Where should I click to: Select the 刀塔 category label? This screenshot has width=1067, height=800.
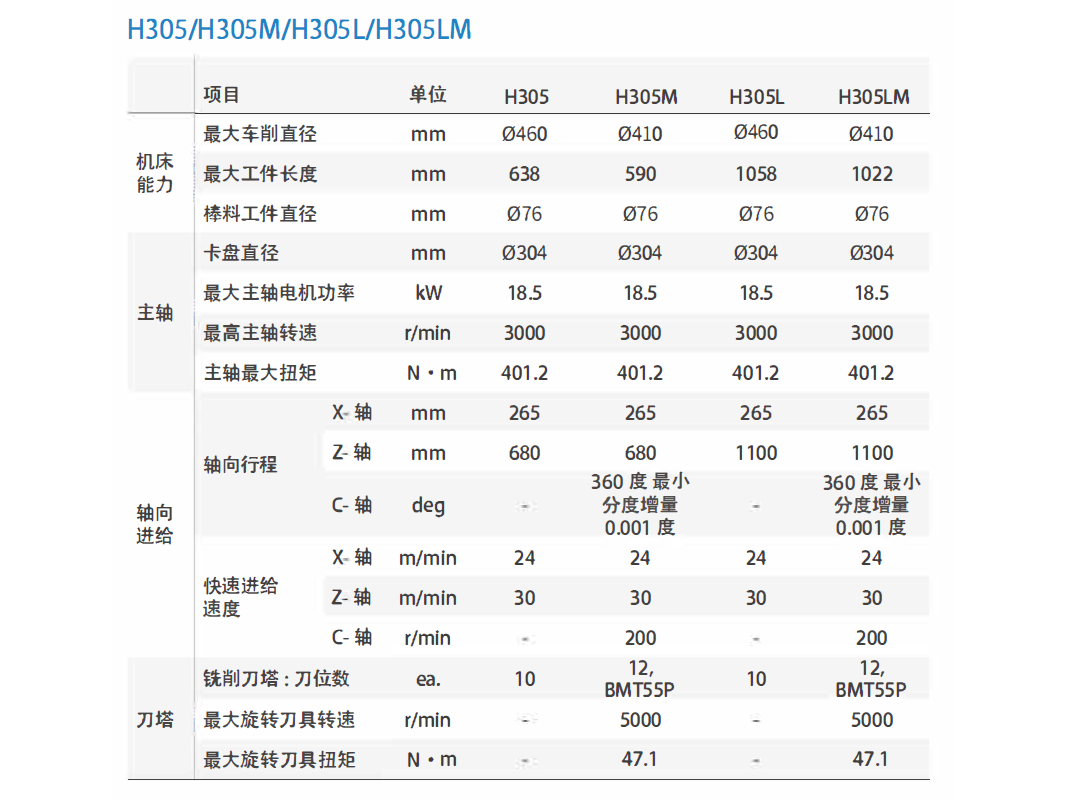(155, 719)
